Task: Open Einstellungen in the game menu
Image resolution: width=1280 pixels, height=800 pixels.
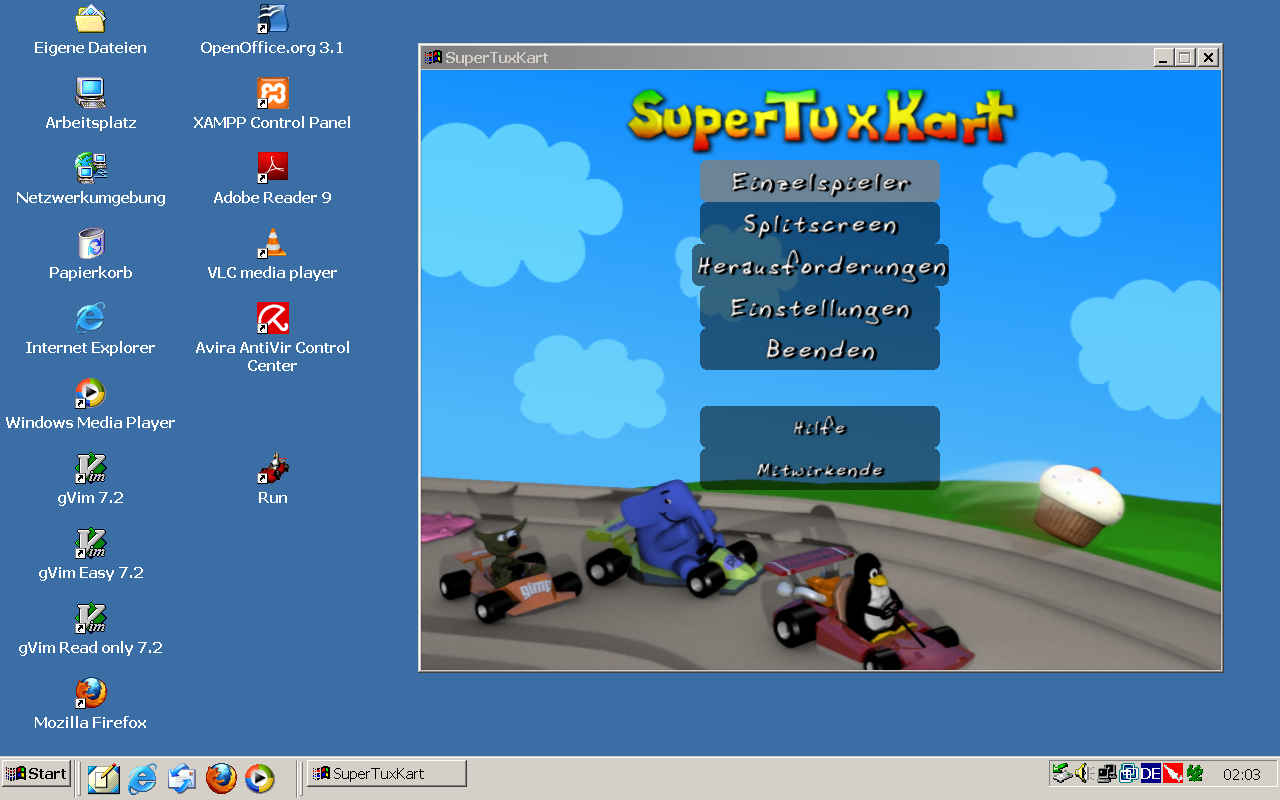Action: [820, 307]
